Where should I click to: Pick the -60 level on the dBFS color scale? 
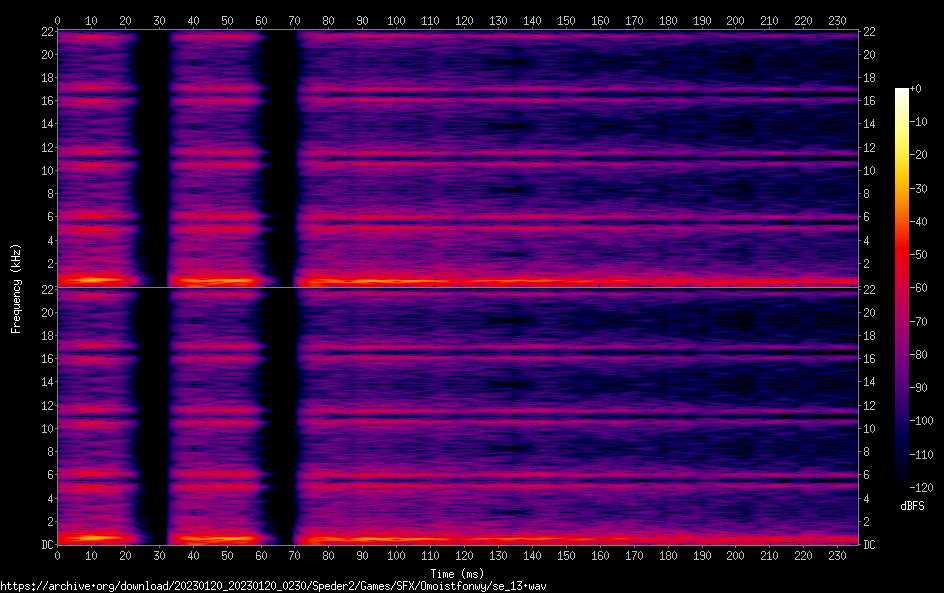pos(915,289)
